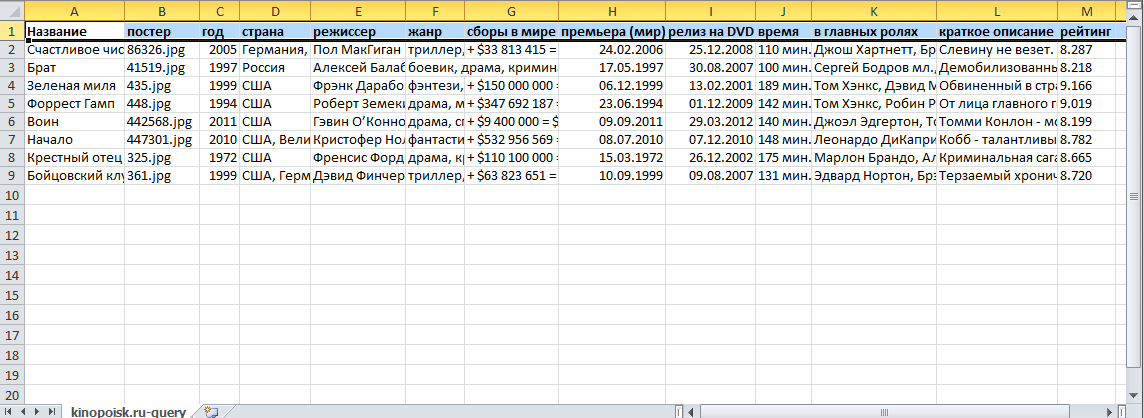The height and width of the screenshot is (418, 1144).
Task: Select row 9 header
Action: (x=12, y=175)
